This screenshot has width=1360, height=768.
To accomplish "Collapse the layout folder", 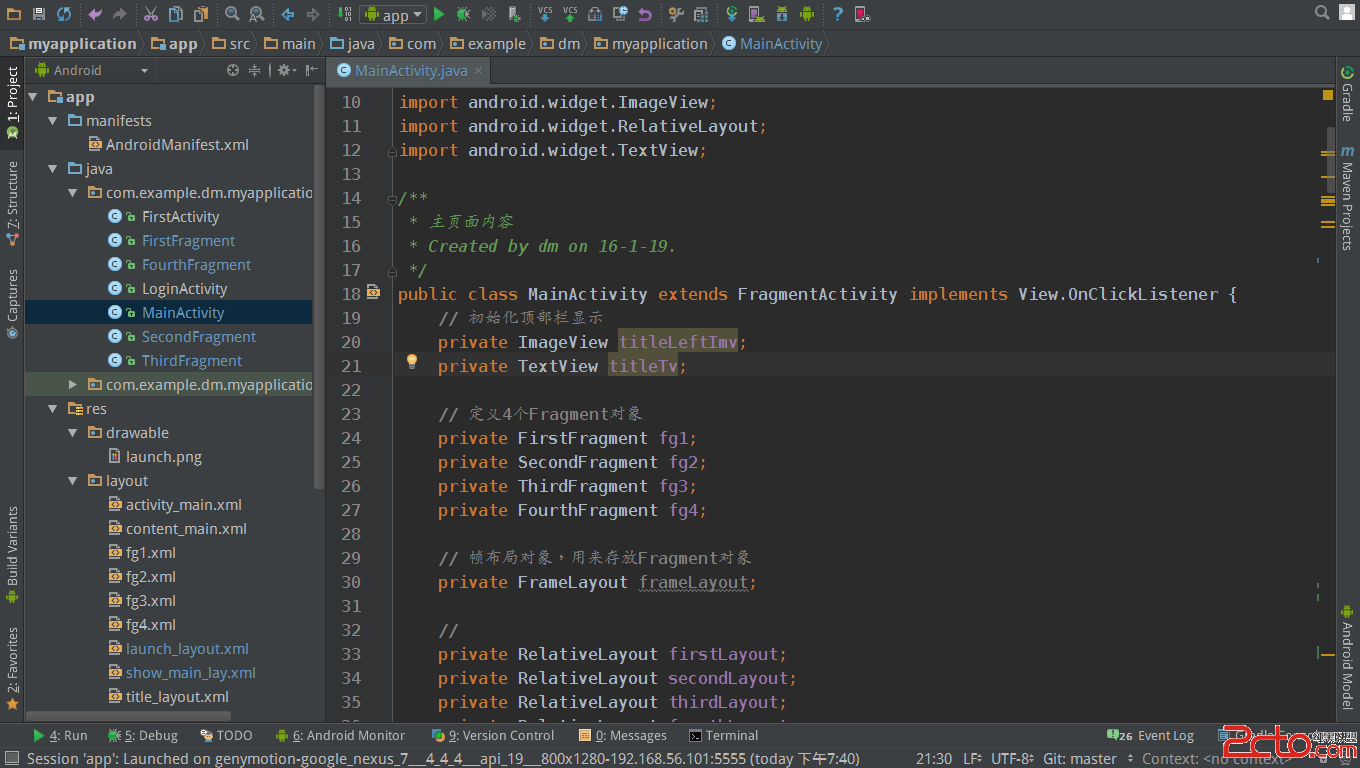I will point(72,480).
